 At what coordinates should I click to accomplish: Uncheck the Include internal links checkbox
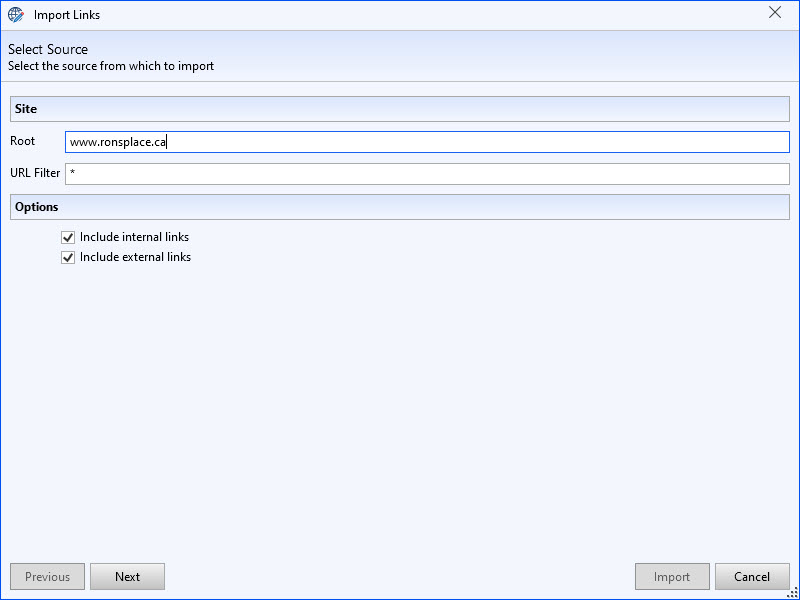68,237
